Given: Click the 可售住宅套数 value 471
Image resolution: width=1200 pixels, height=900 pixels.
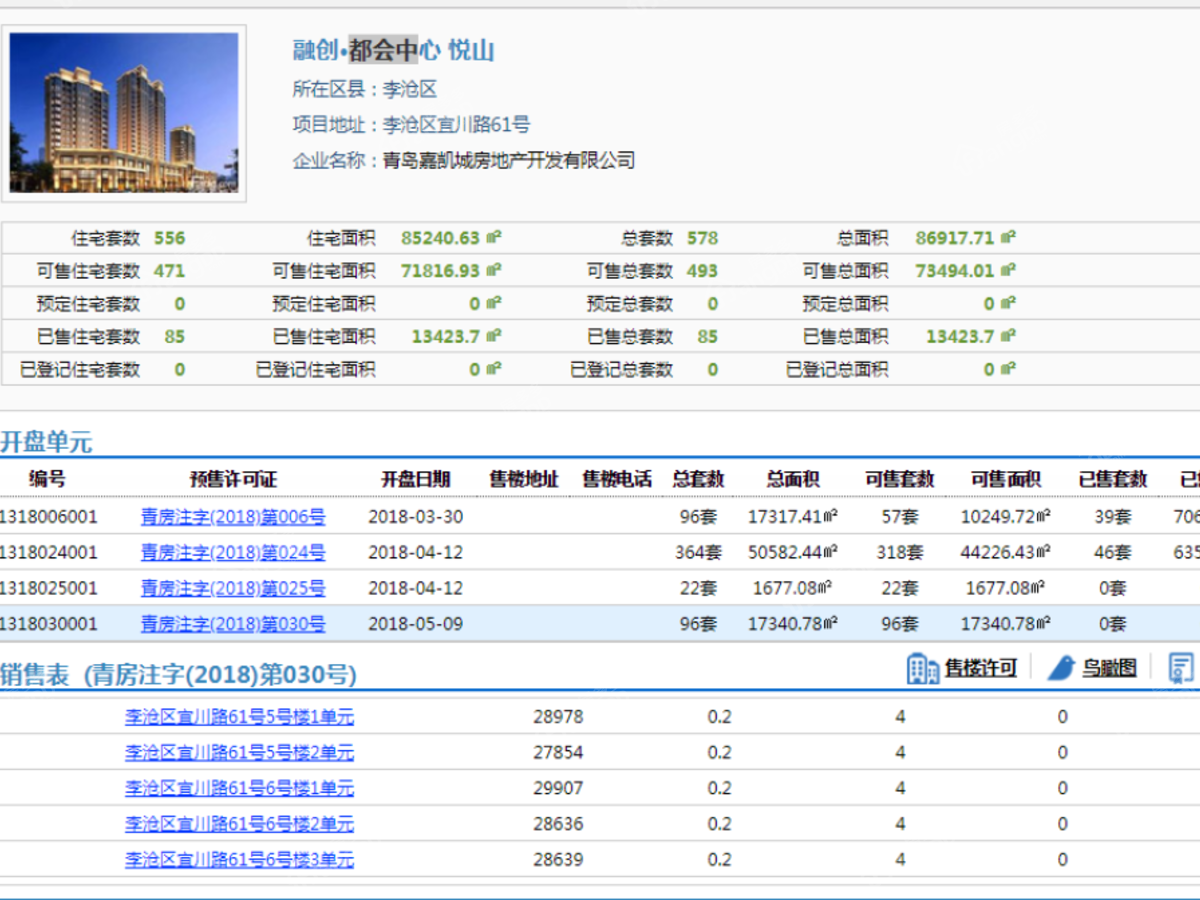Looking at the screenshot, I should 169,271.
